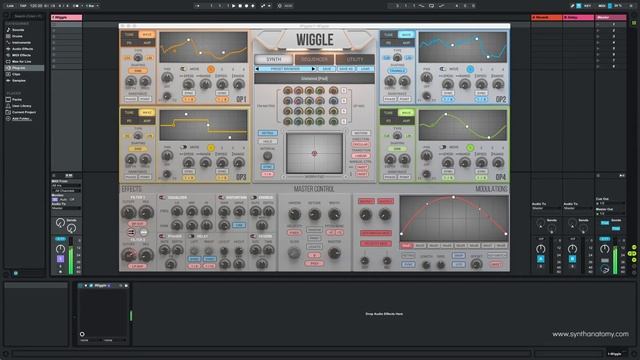The height and width of the screenshot is (360, 640).
Task: Open the Clips browser category
Action: pos(16,74)
